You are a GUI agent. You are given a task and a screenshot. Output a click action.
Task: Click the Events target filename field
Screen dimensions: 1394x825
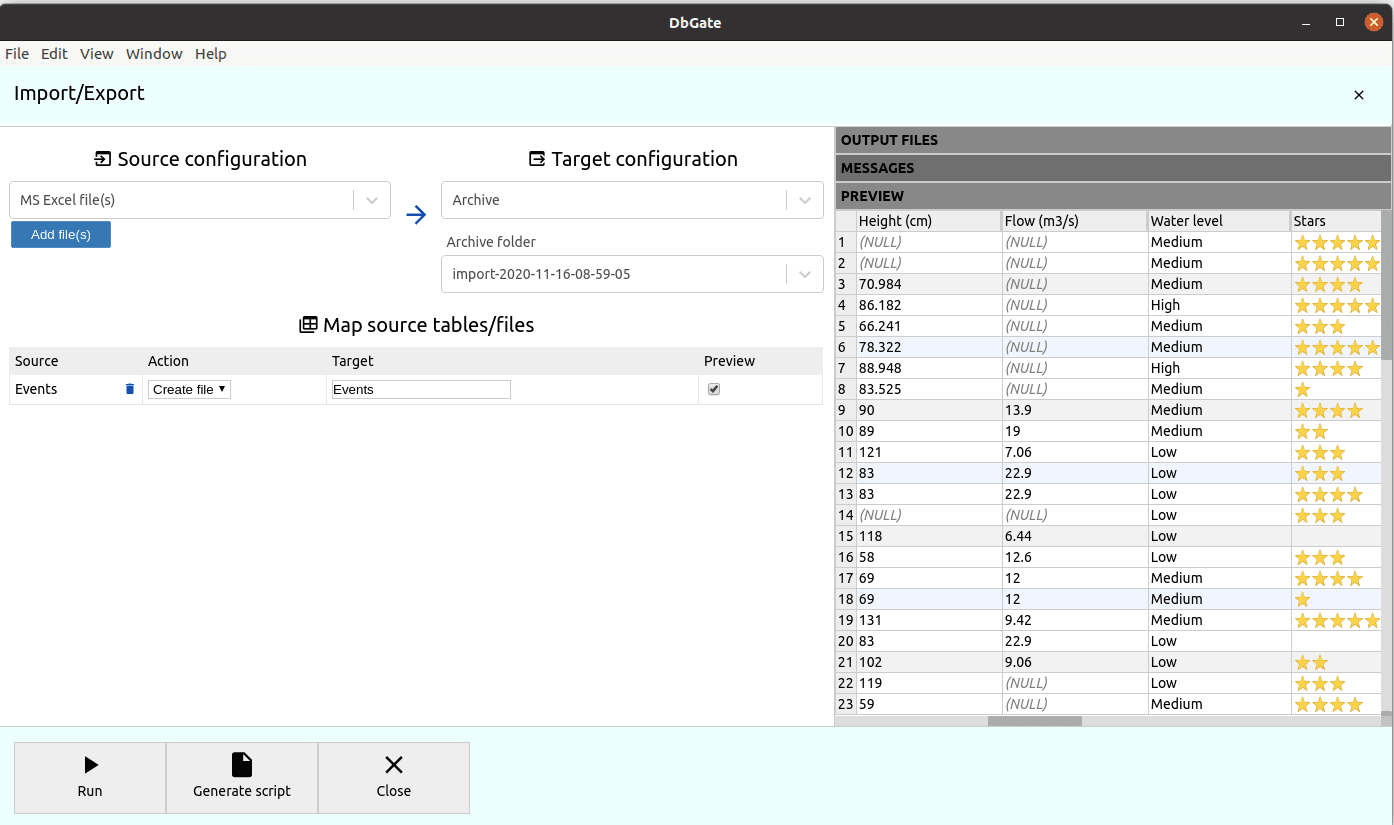pos(420,389)
